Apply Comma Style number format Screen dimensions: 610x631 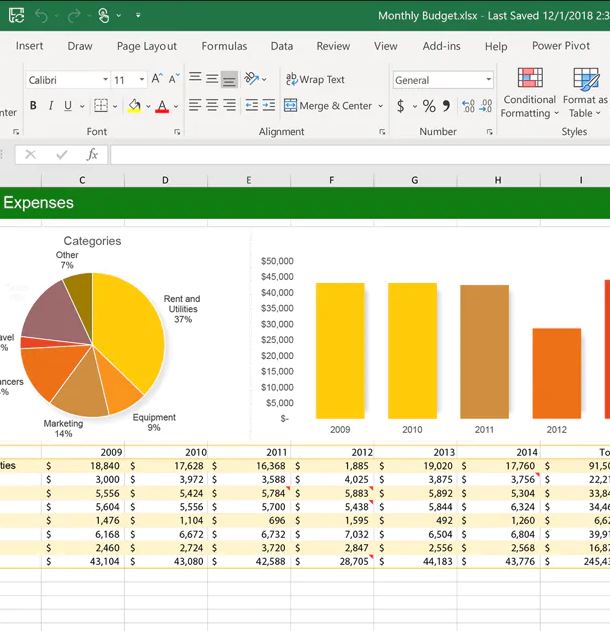pos(446,106)
